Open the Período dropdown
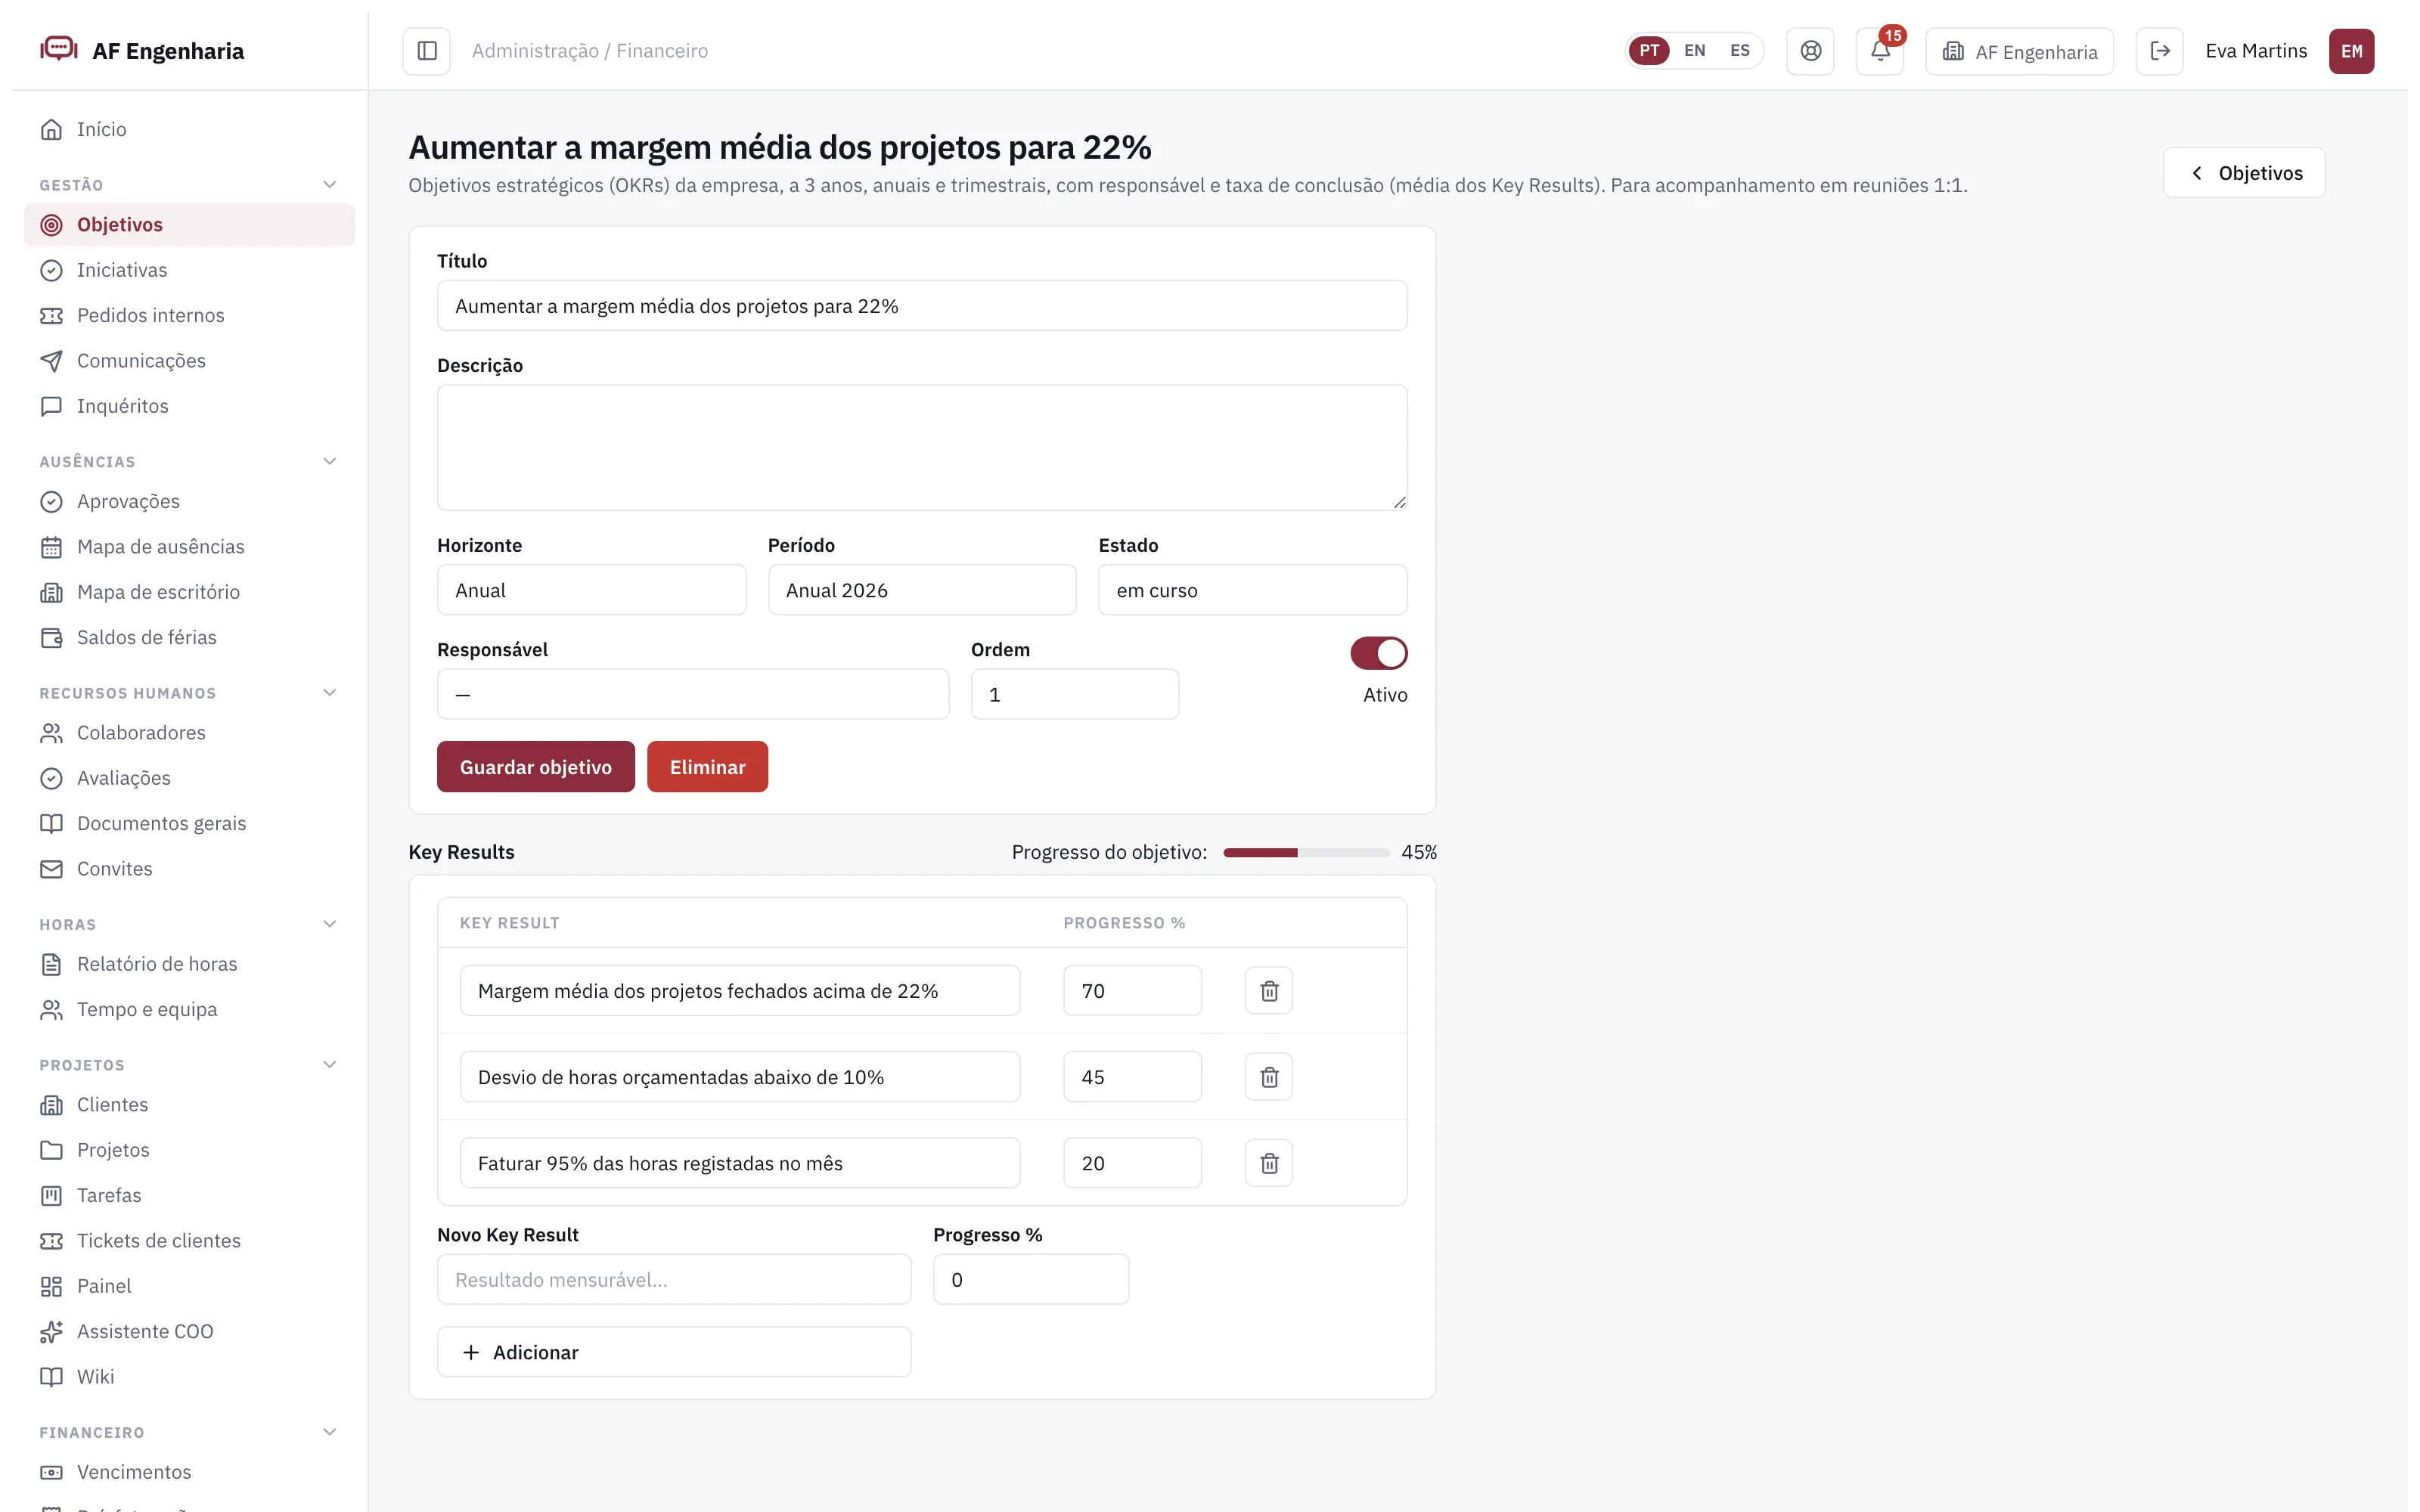The width and height of the screenshot is (2420, 1512). pyautogui.click(x=922, y=590)
